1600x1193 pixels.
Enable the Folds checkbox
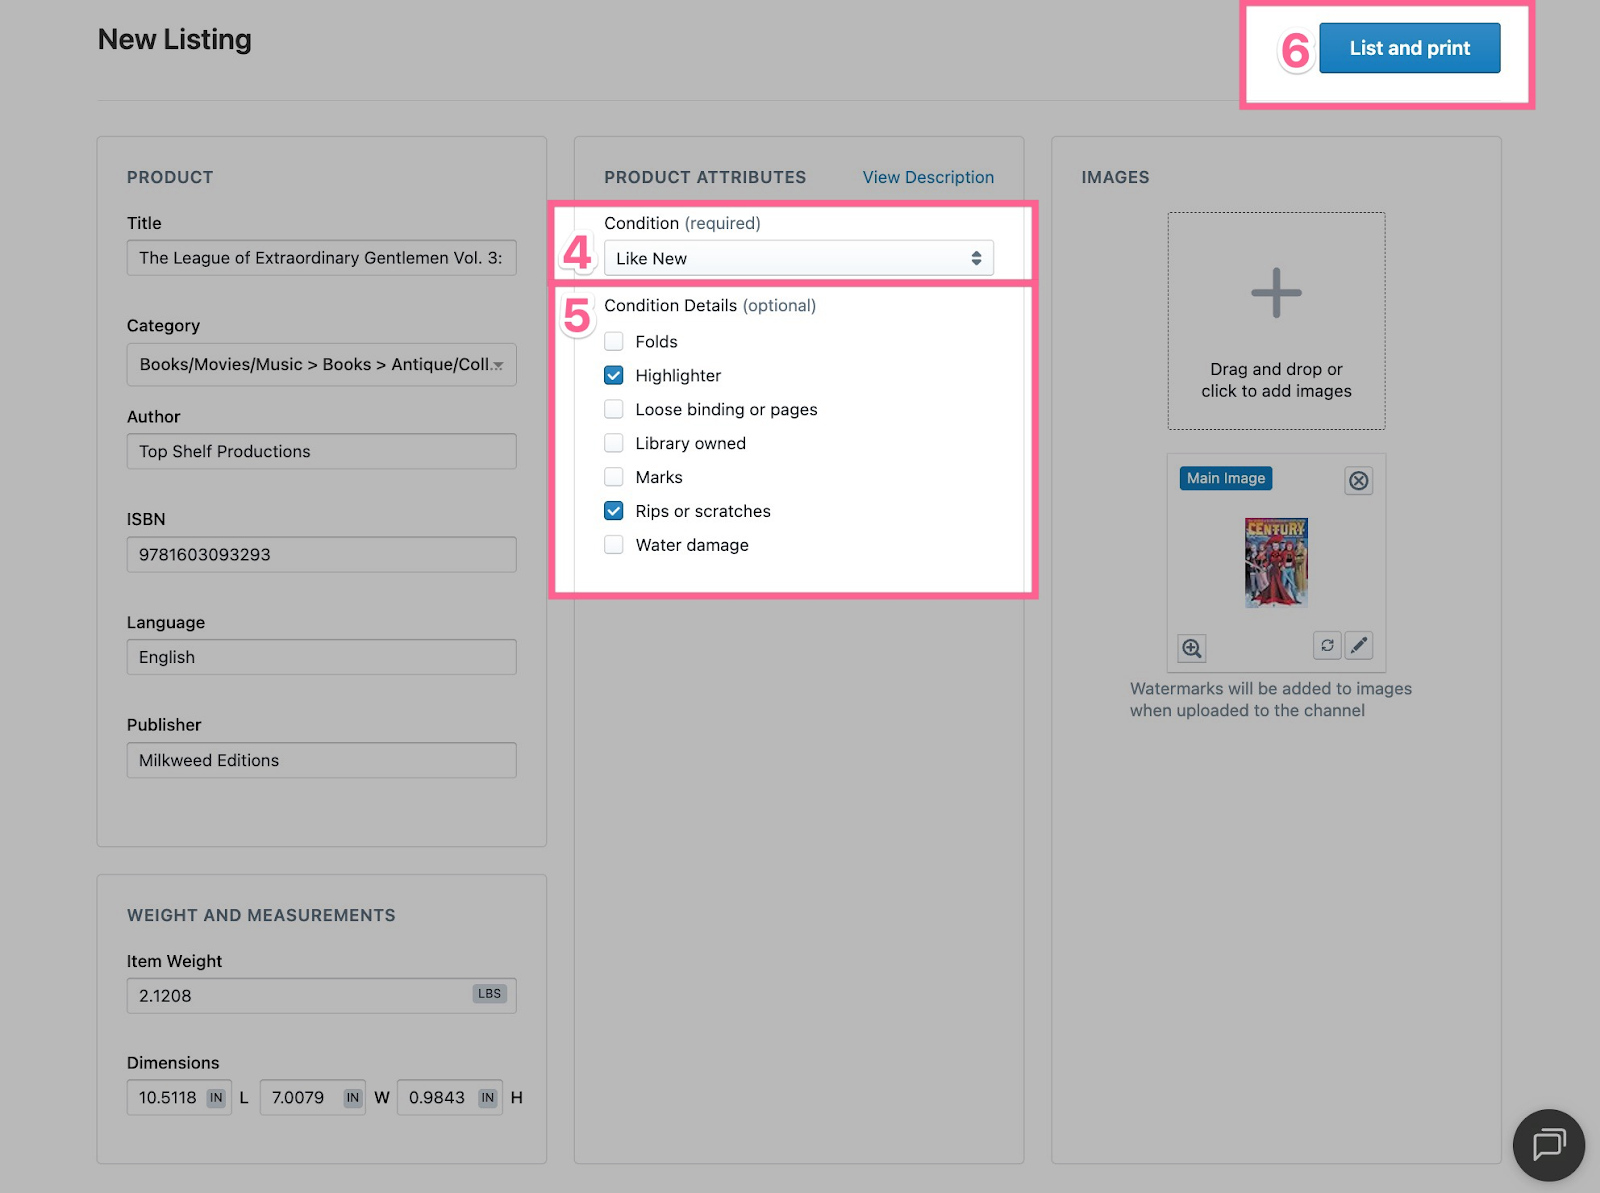614,342
